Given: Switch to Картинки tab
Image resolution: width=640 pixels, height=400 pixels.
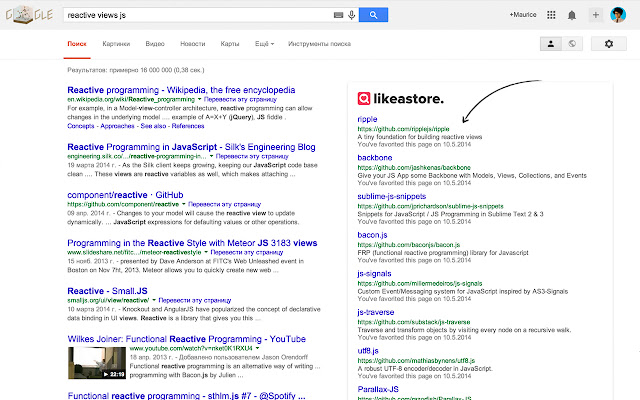Looking at the screenshot, I should click(116, 44).
